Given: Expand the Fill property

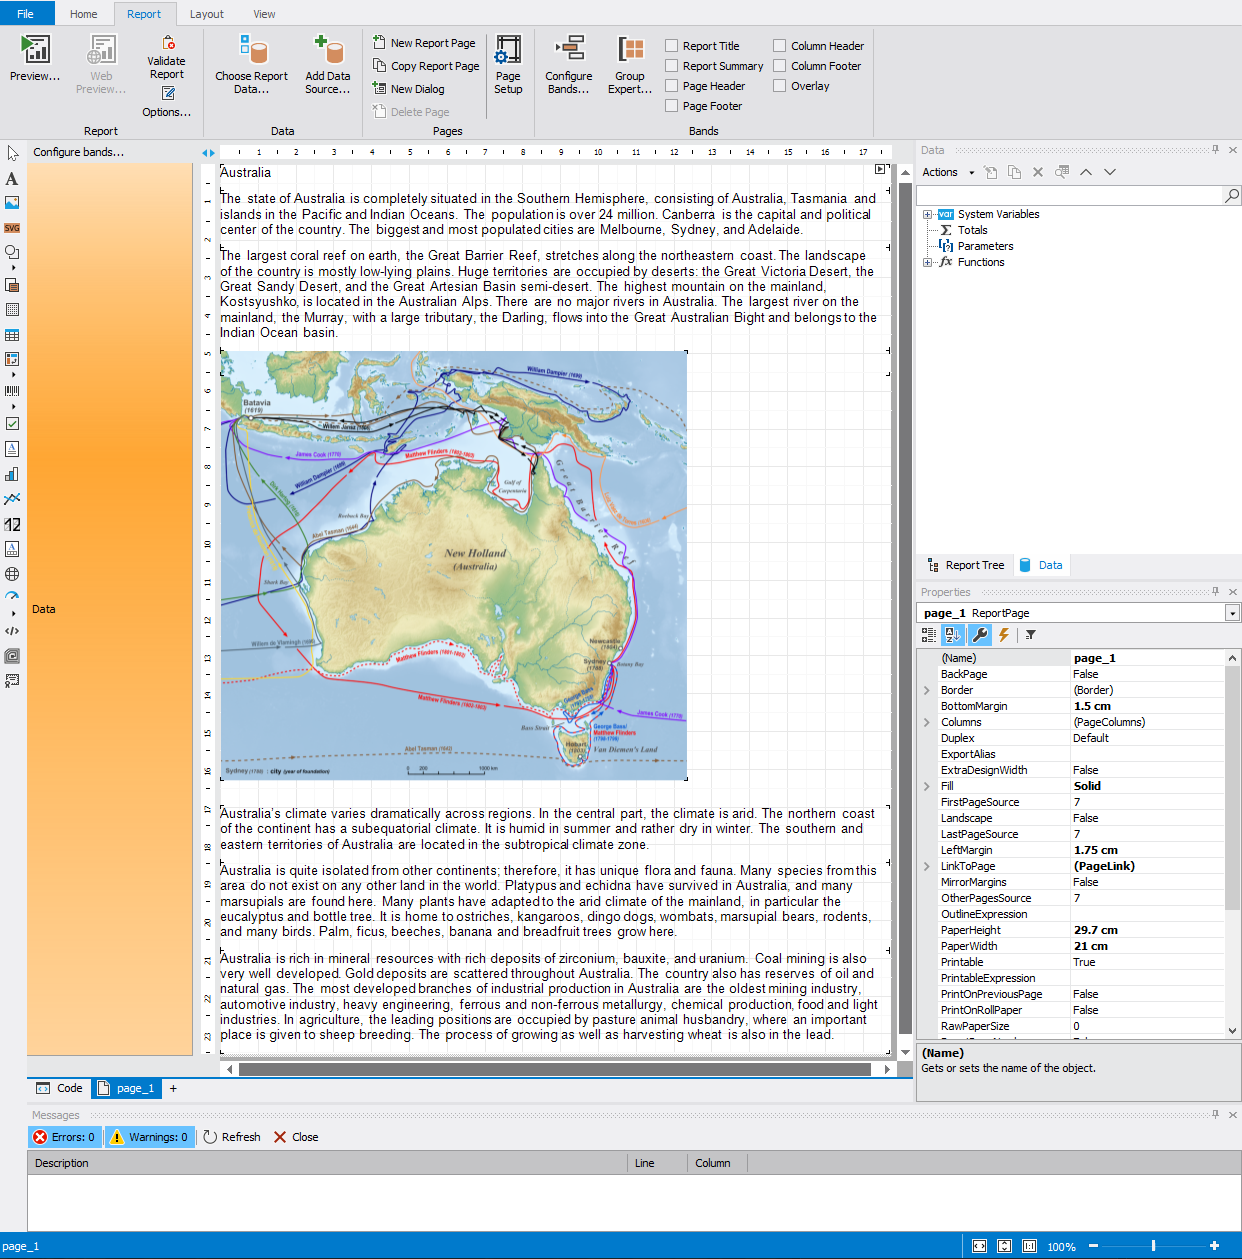Looking at the screenshot, I should tap(927, 786).
